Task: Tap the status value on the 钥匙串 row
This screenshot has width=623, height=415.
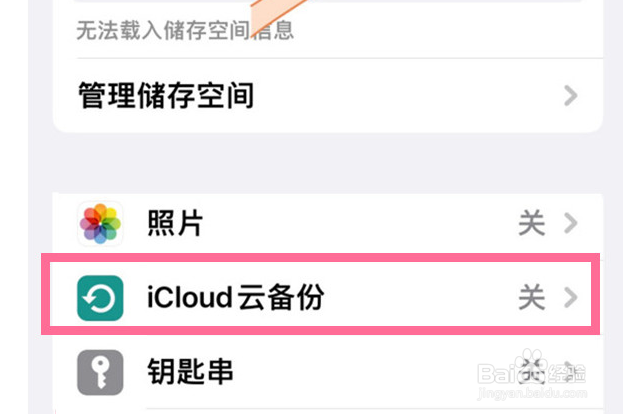Action: [x=531, y=372]
